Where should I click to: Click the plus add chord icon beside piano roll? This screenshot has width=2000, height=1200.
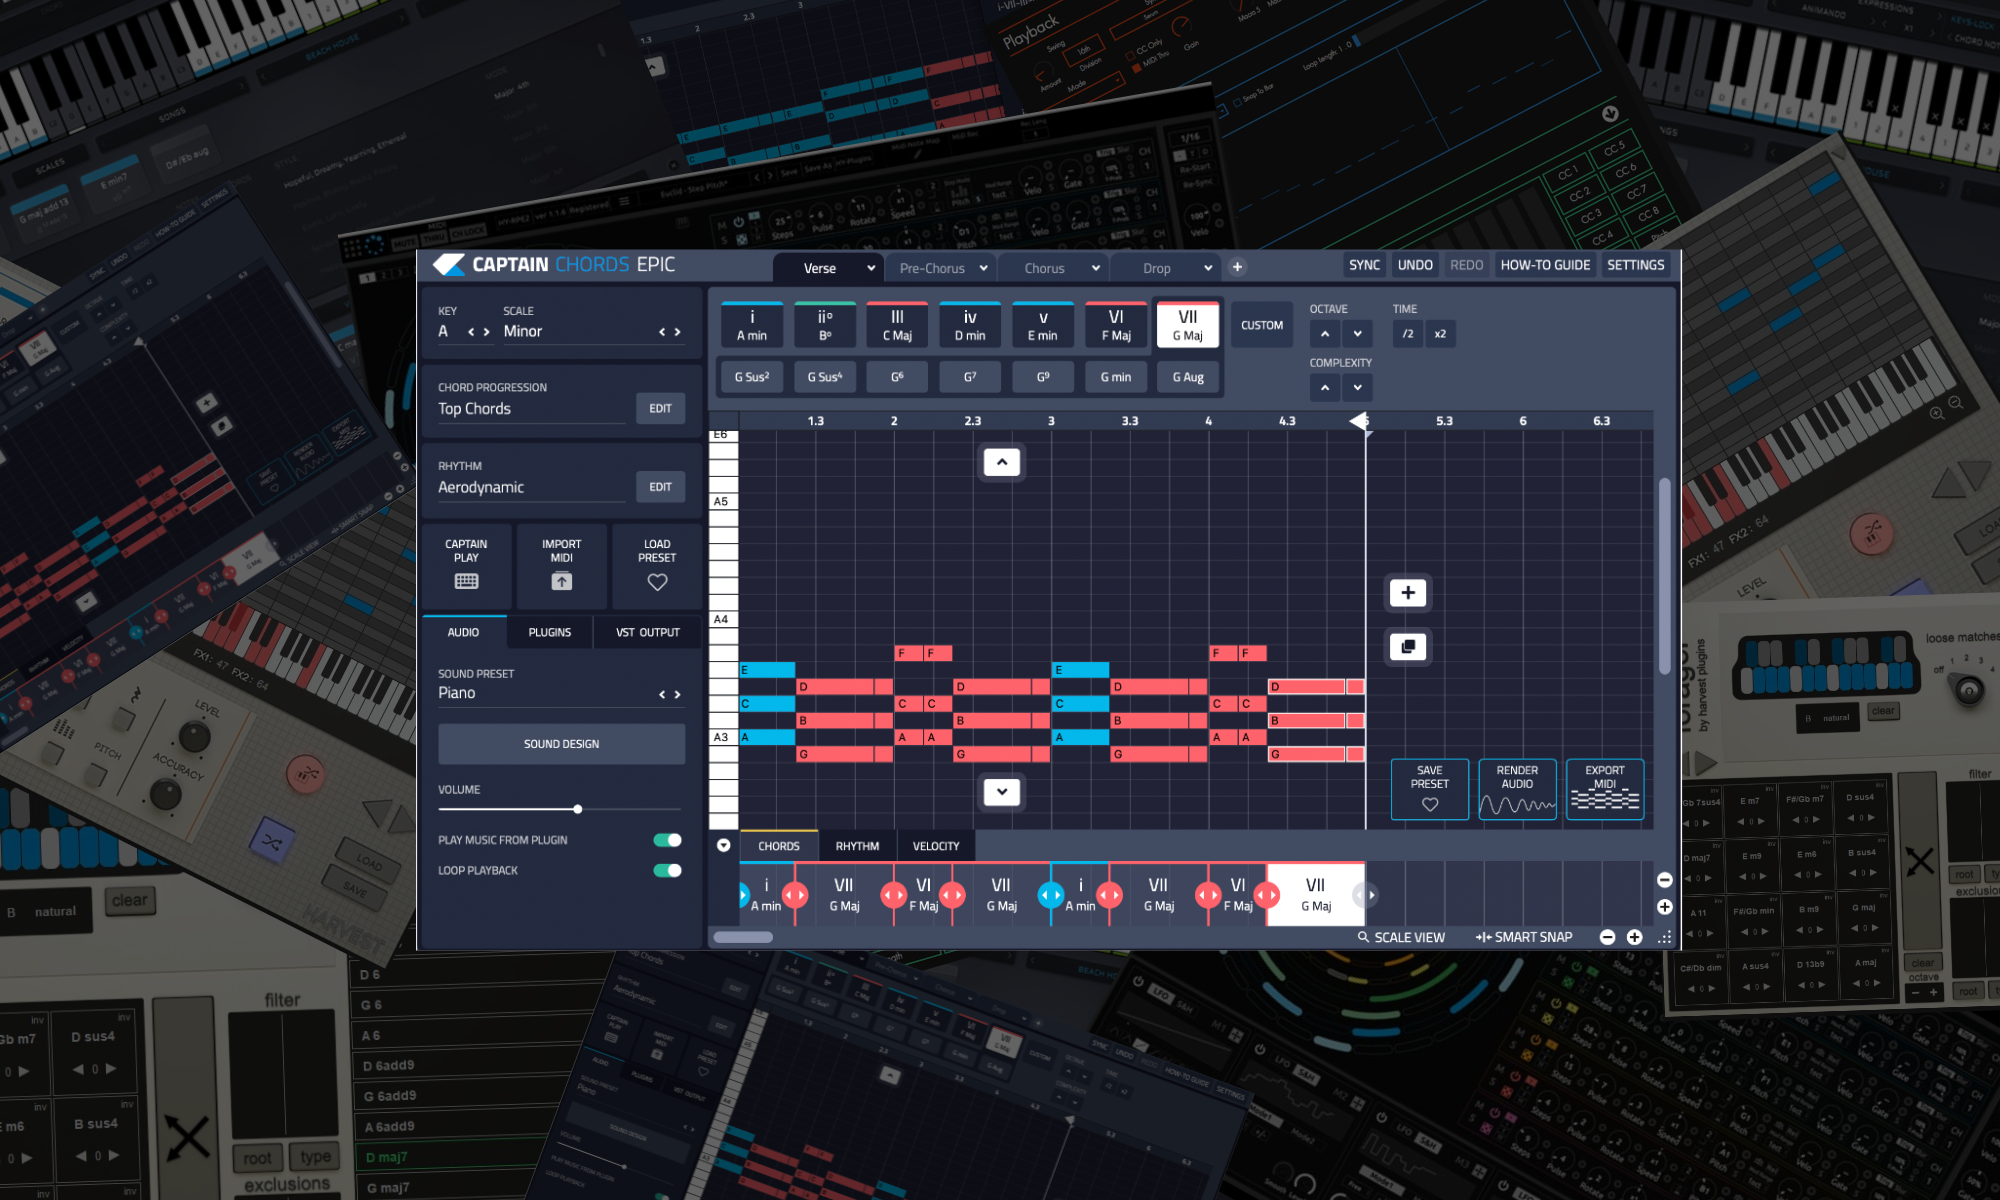pos(1408,593)
